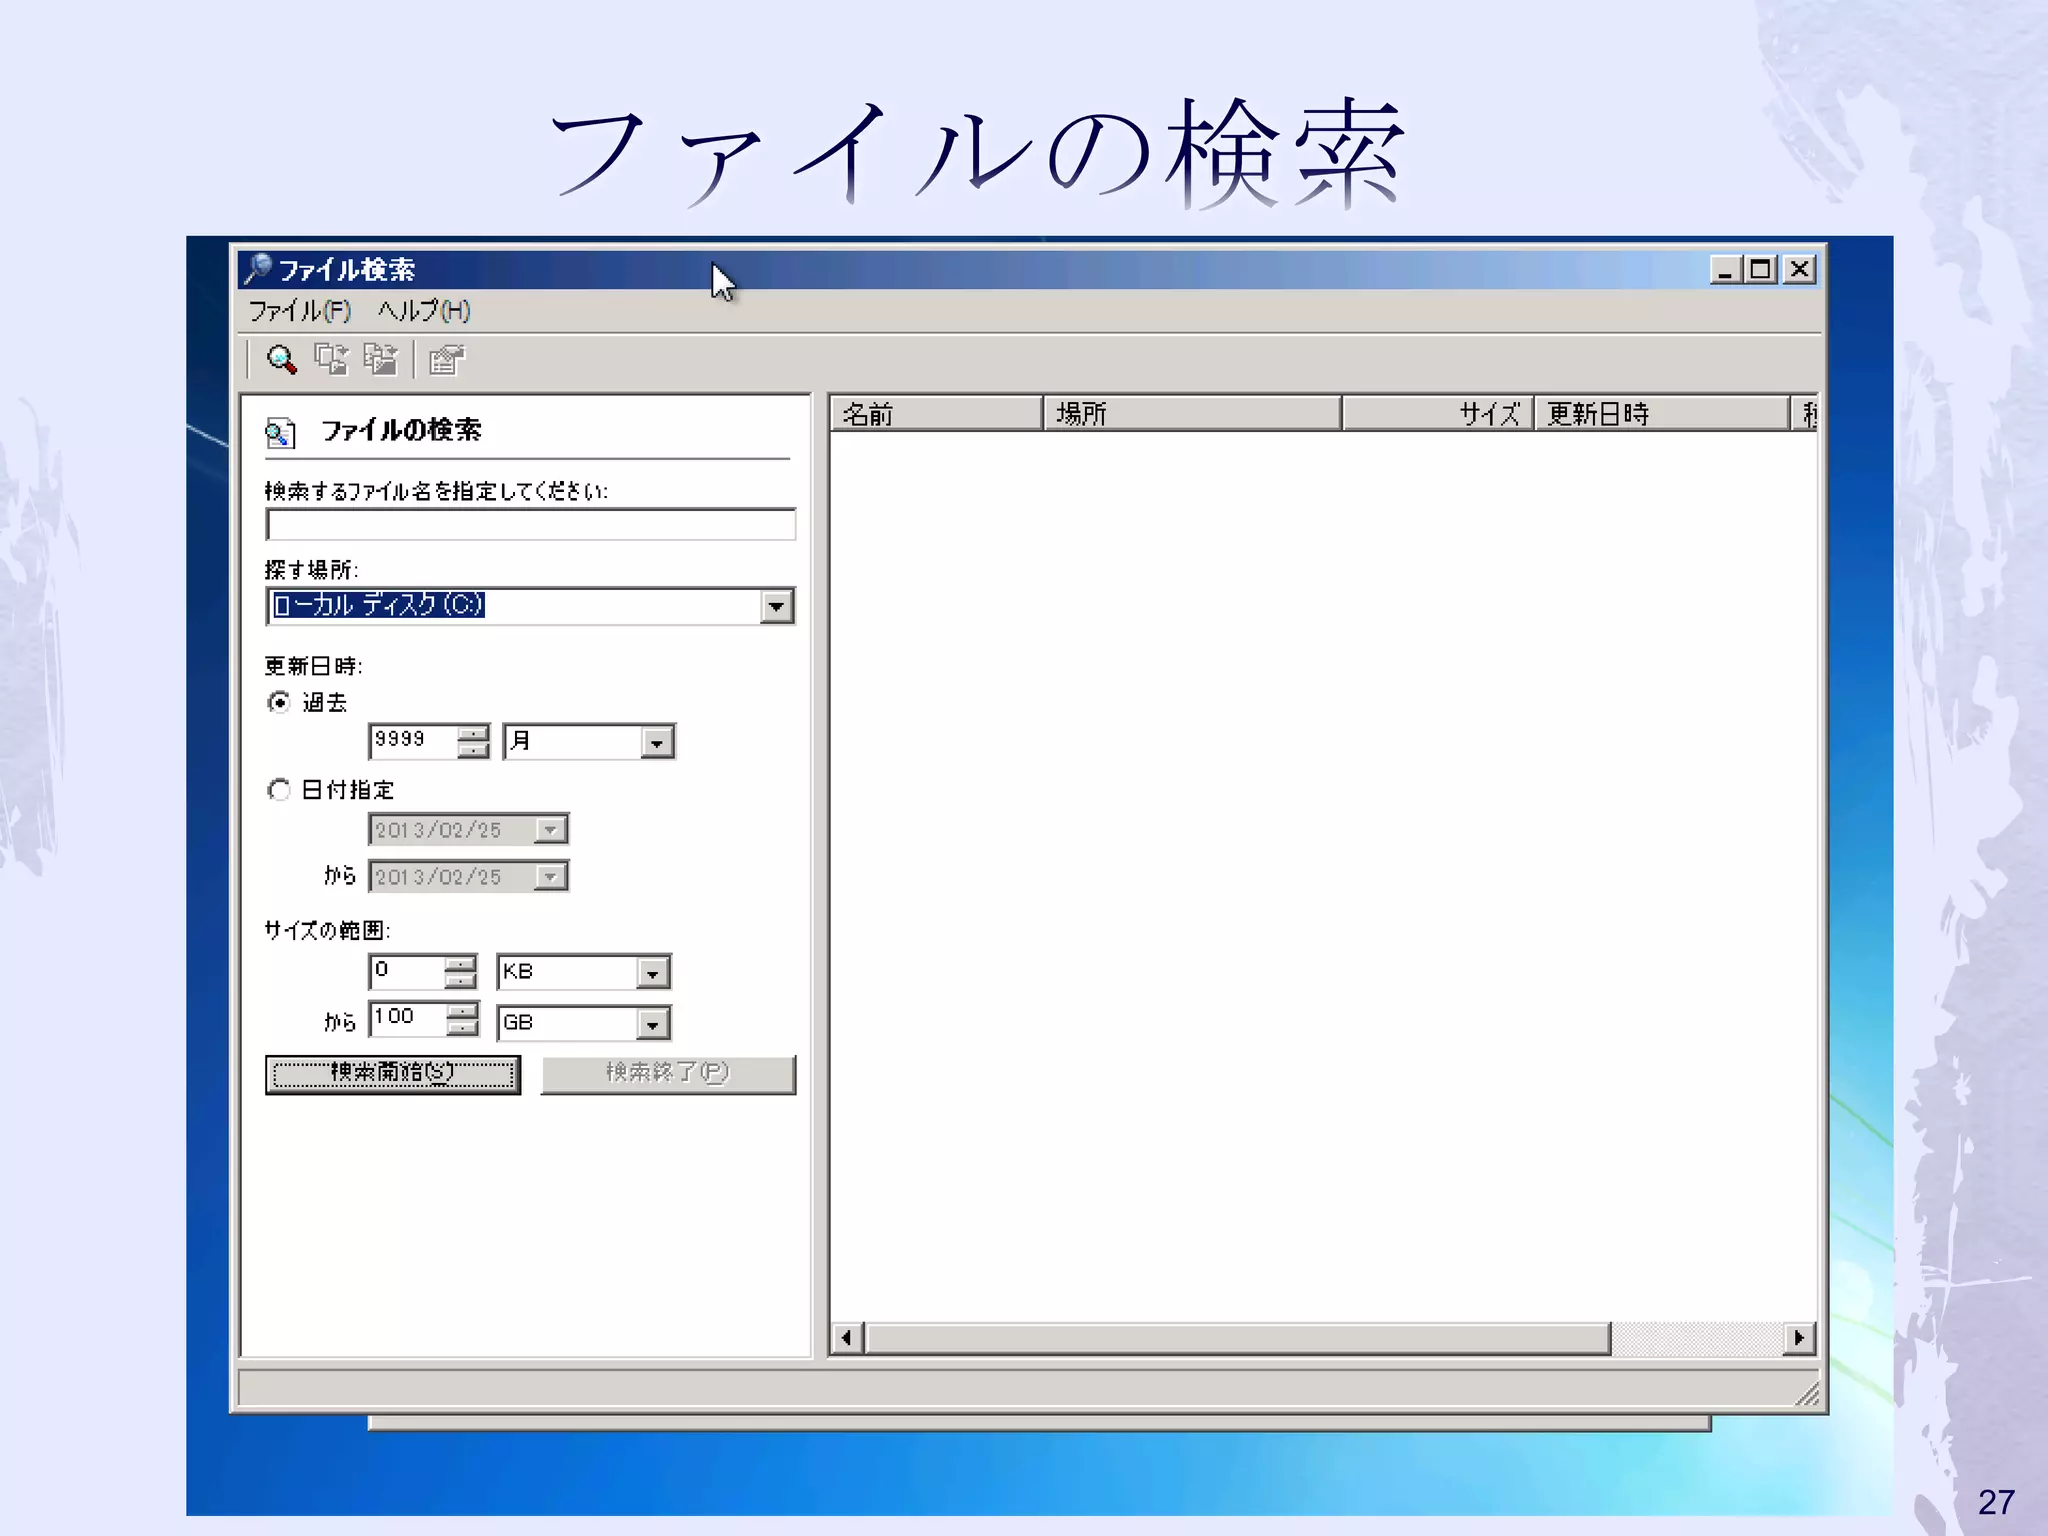
Task: Open the GB size unit dropdown
Action: [x=652, y=1023]
